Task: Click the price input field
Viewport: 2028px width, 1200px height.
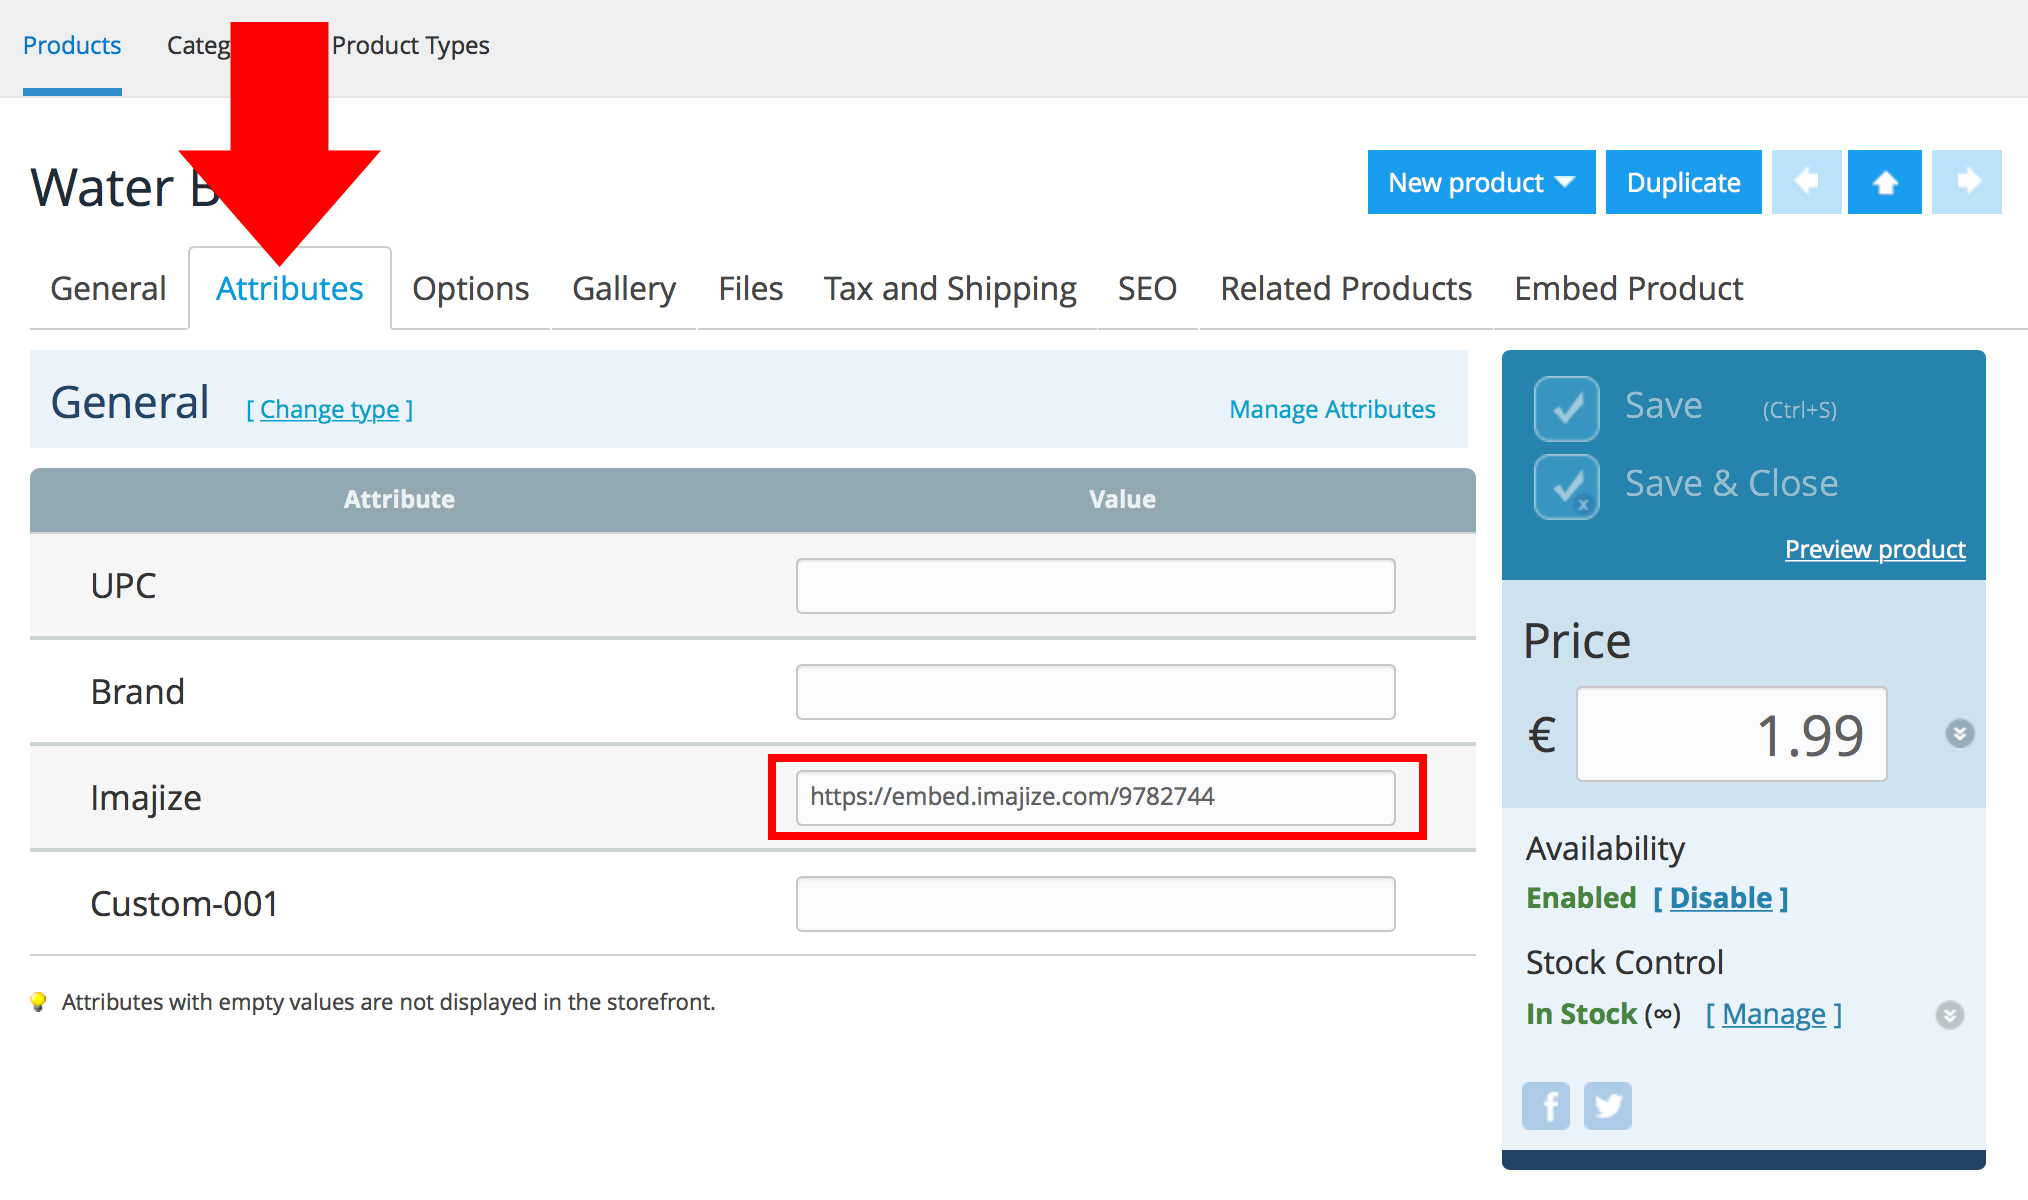Action: click(x=1731, y=735)
